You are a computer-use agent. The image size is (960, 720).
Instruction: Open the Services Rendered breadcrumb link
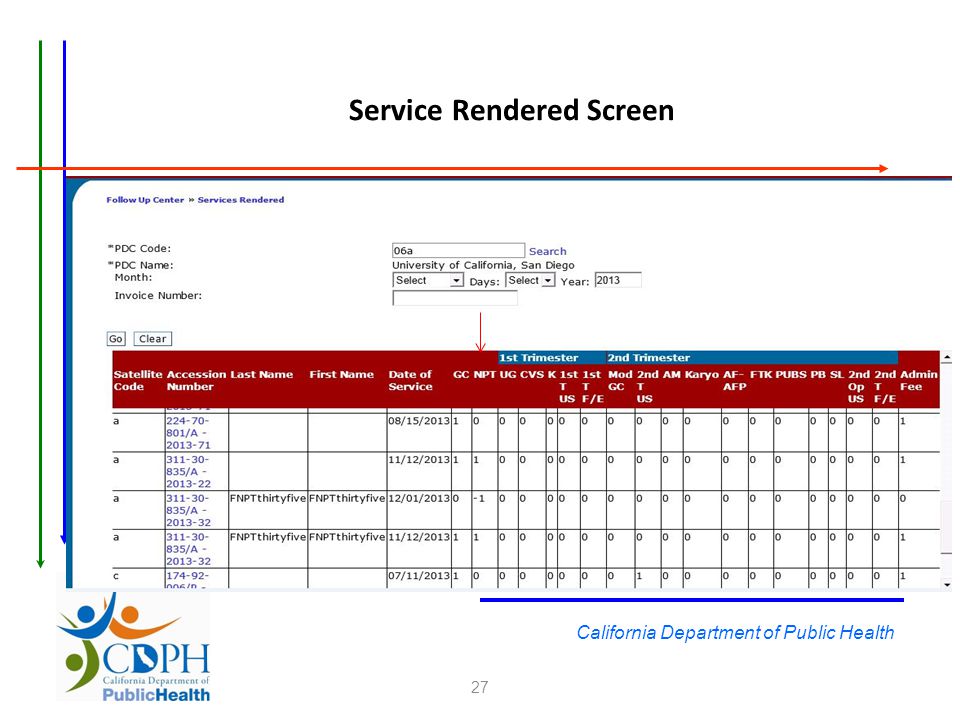(x=241, y=200)
